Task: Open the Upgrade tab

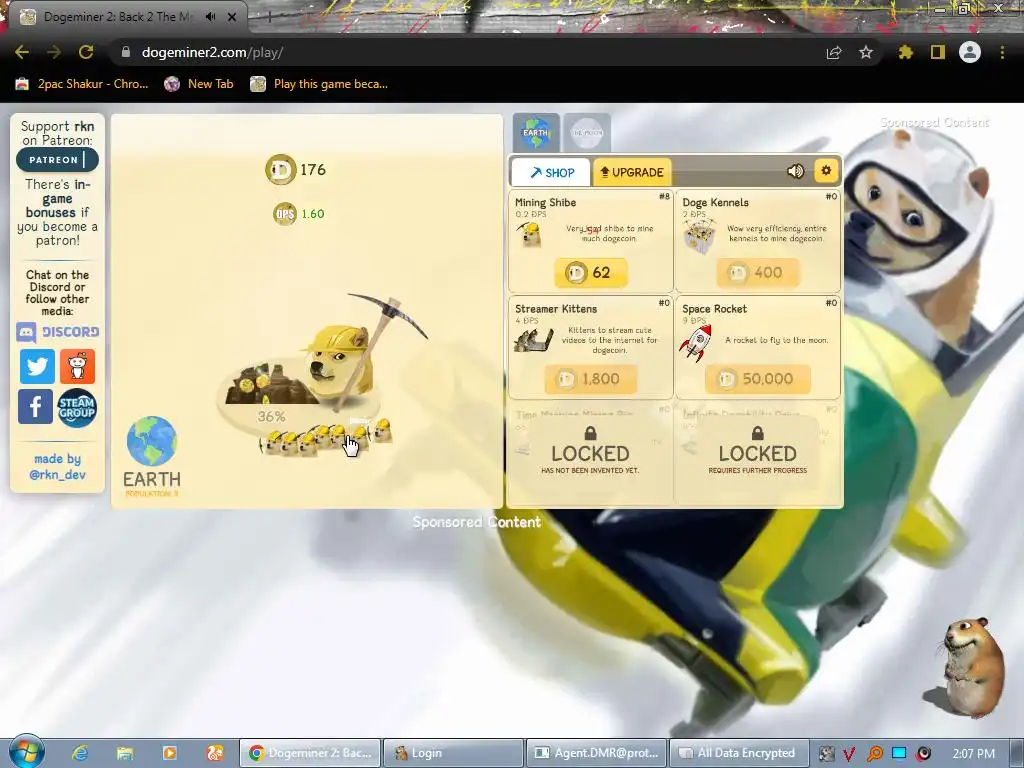Action: pos(632,172)
